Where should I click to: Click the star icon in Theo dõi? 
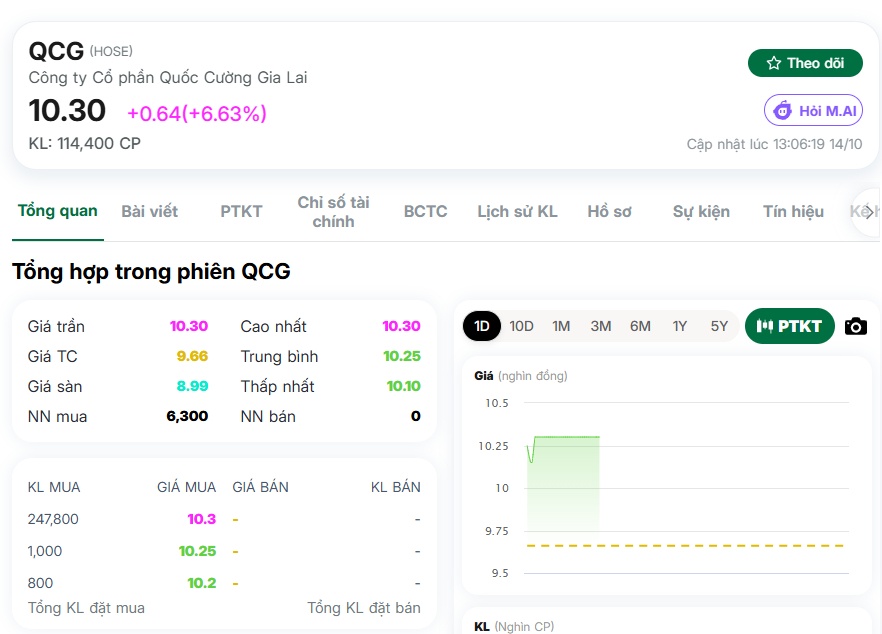click(773, 63)
